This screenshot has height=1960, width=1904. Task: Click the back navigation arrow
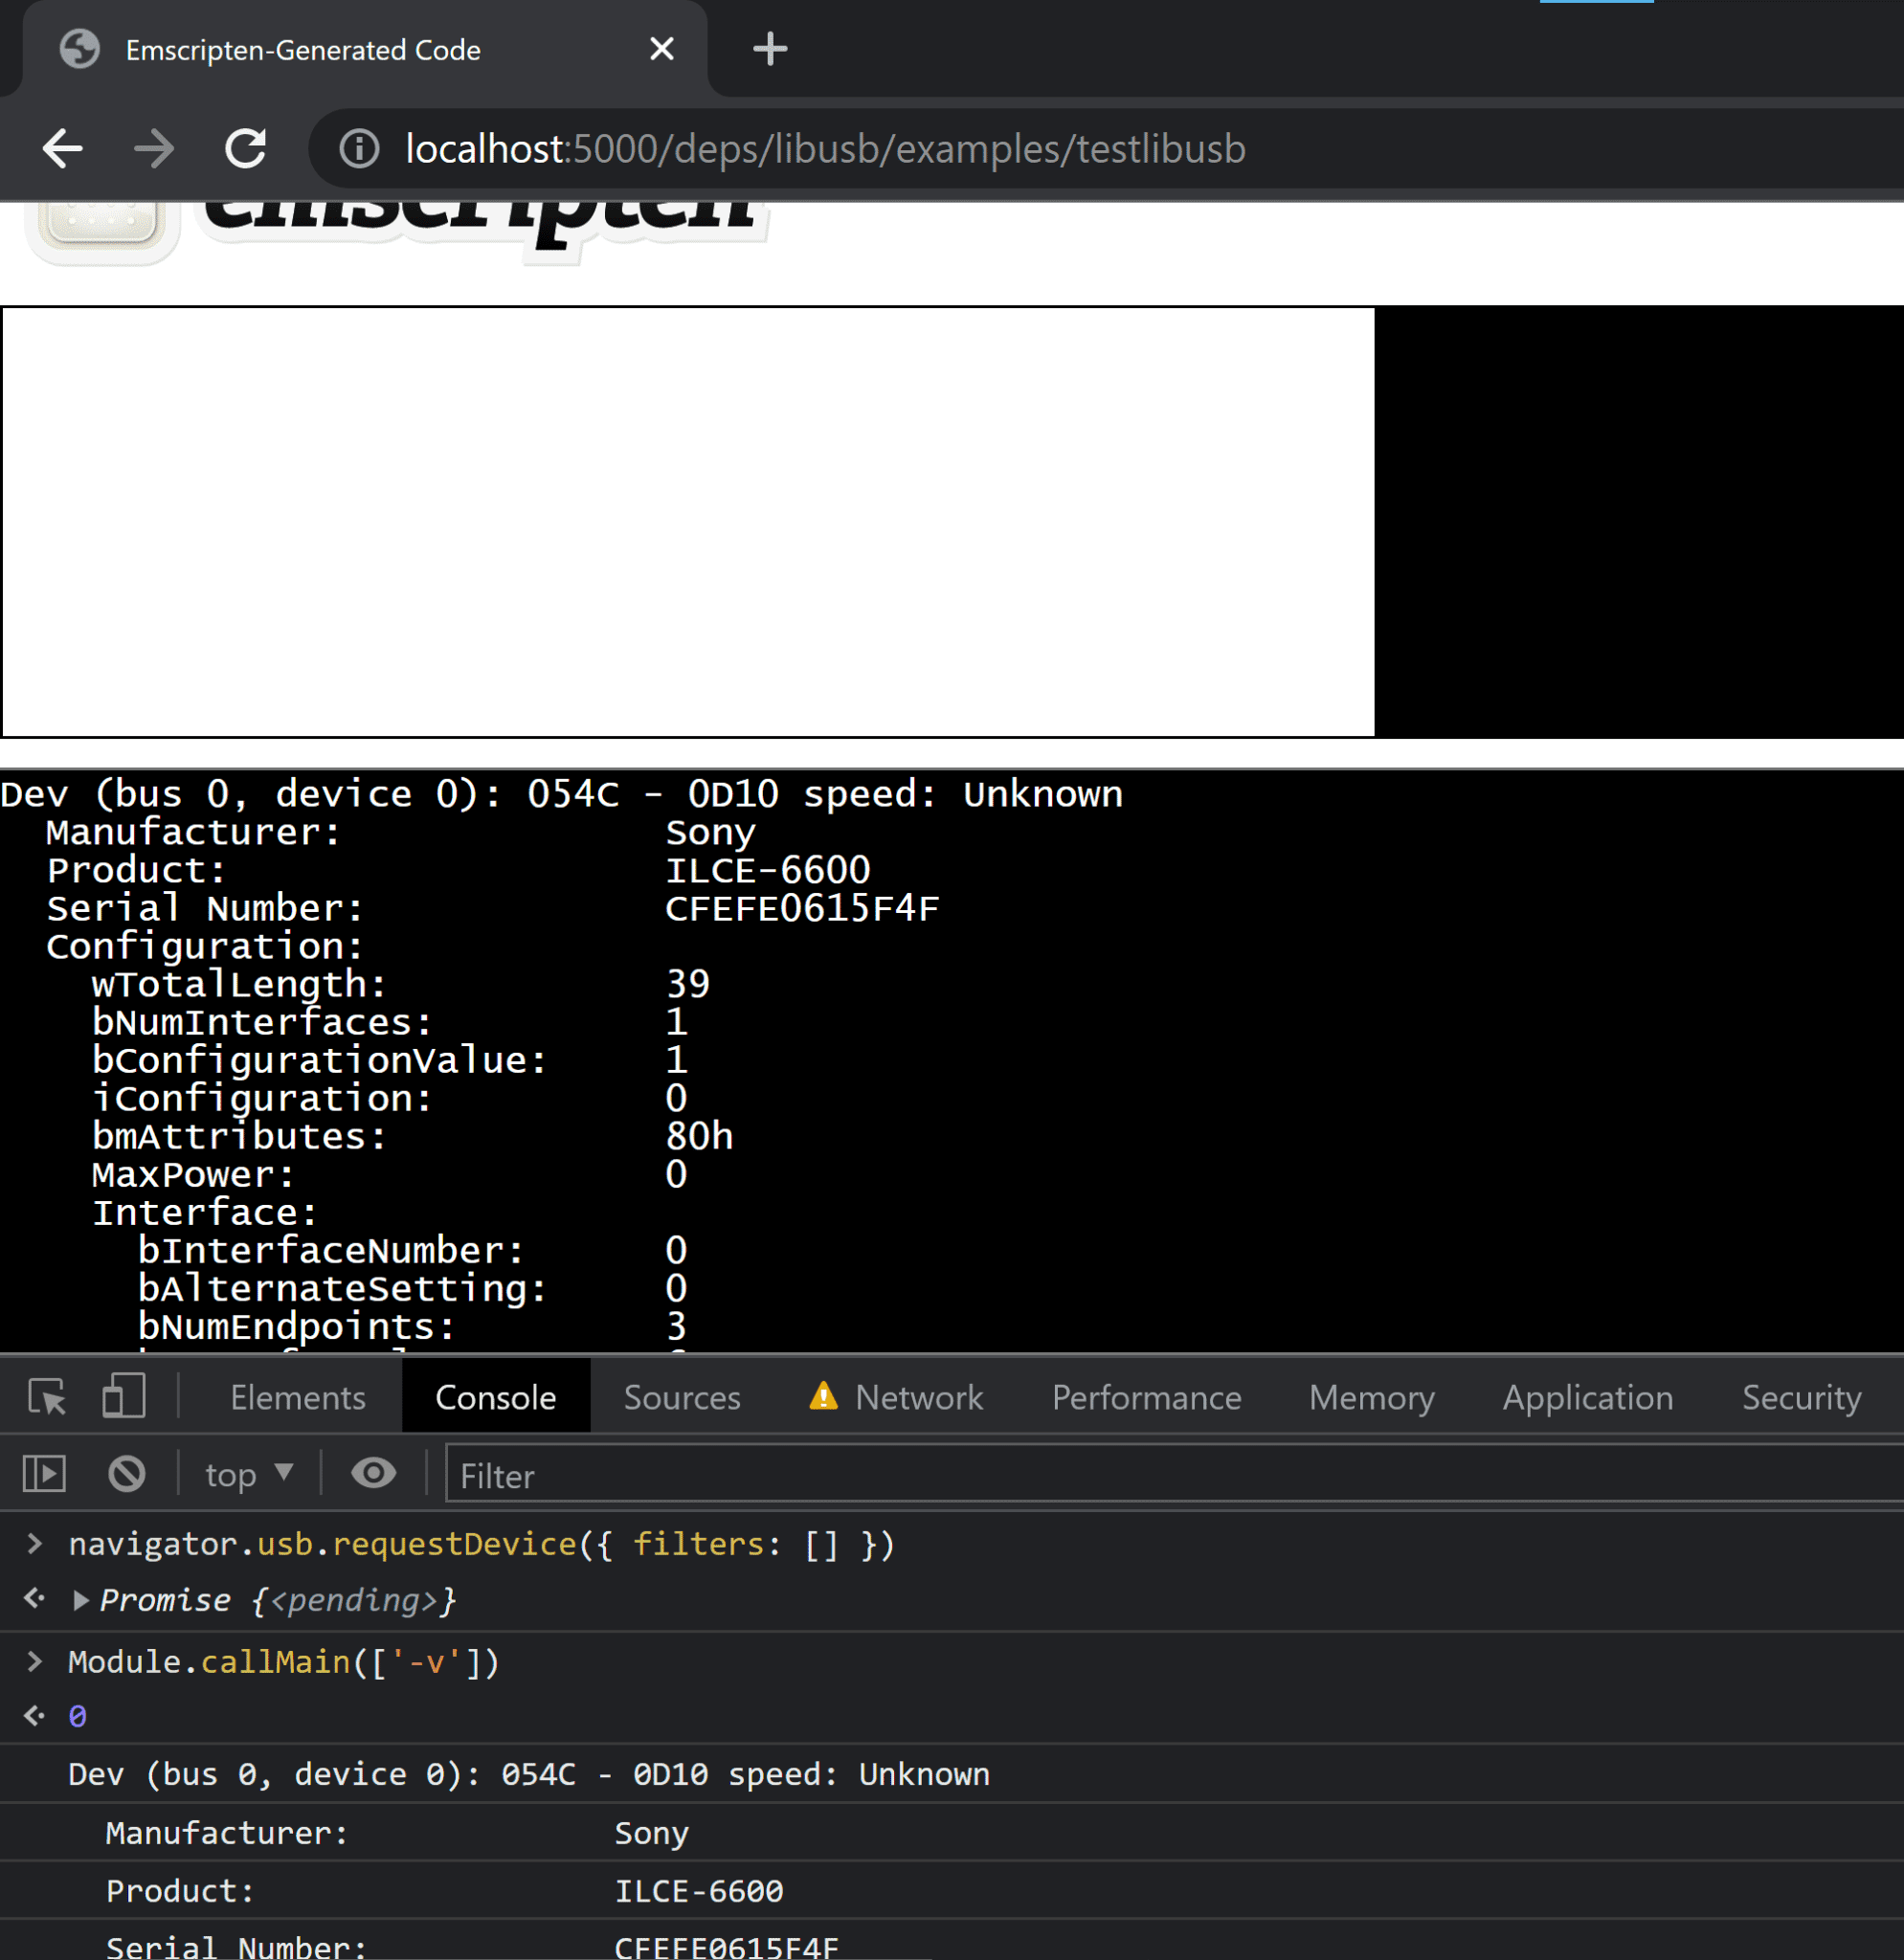click(63, 147)
